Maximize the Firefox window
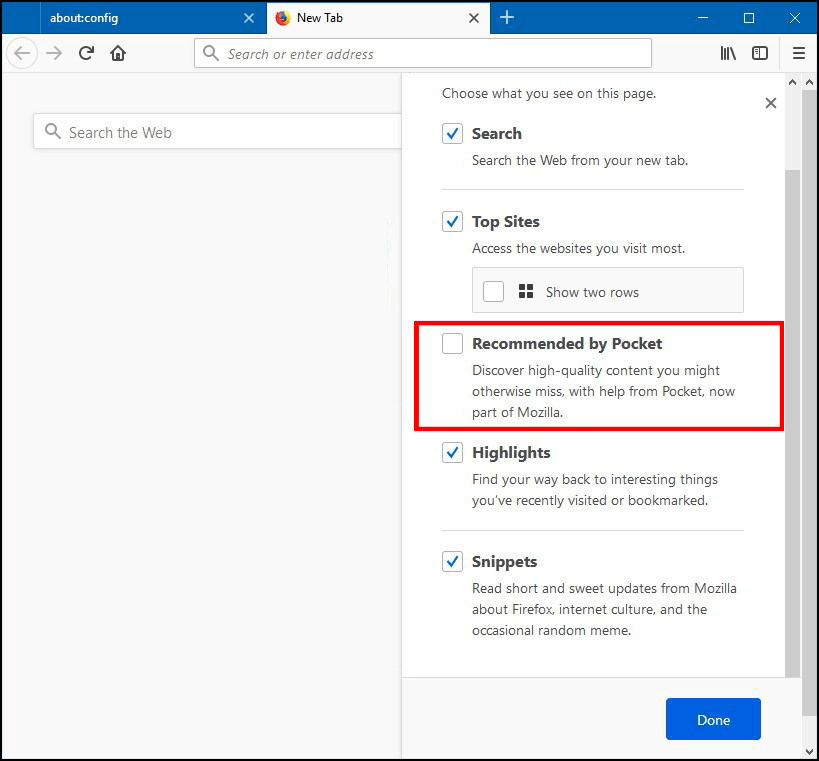This screenshot has height=761, width=819. (748, 18)
